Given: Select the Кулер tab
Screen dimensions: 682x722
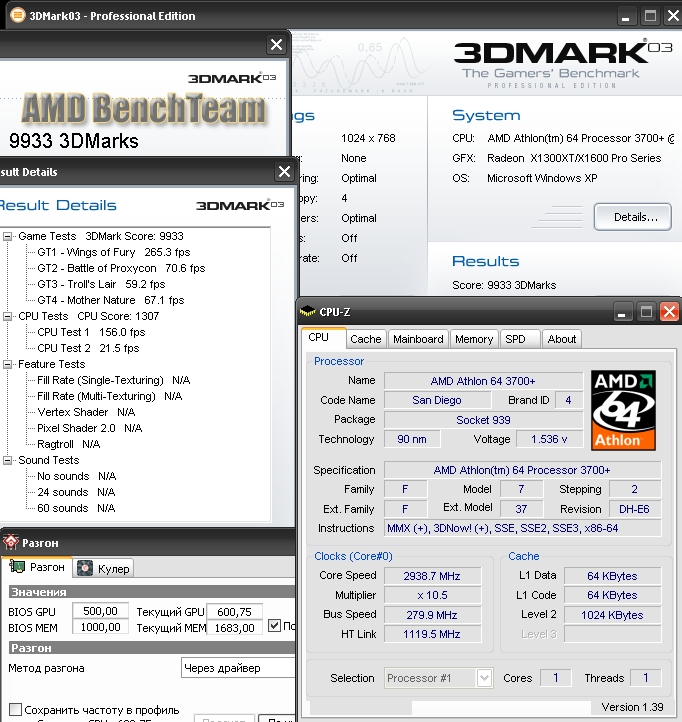Looking at the screenshot, I should (x=104, y=569).
